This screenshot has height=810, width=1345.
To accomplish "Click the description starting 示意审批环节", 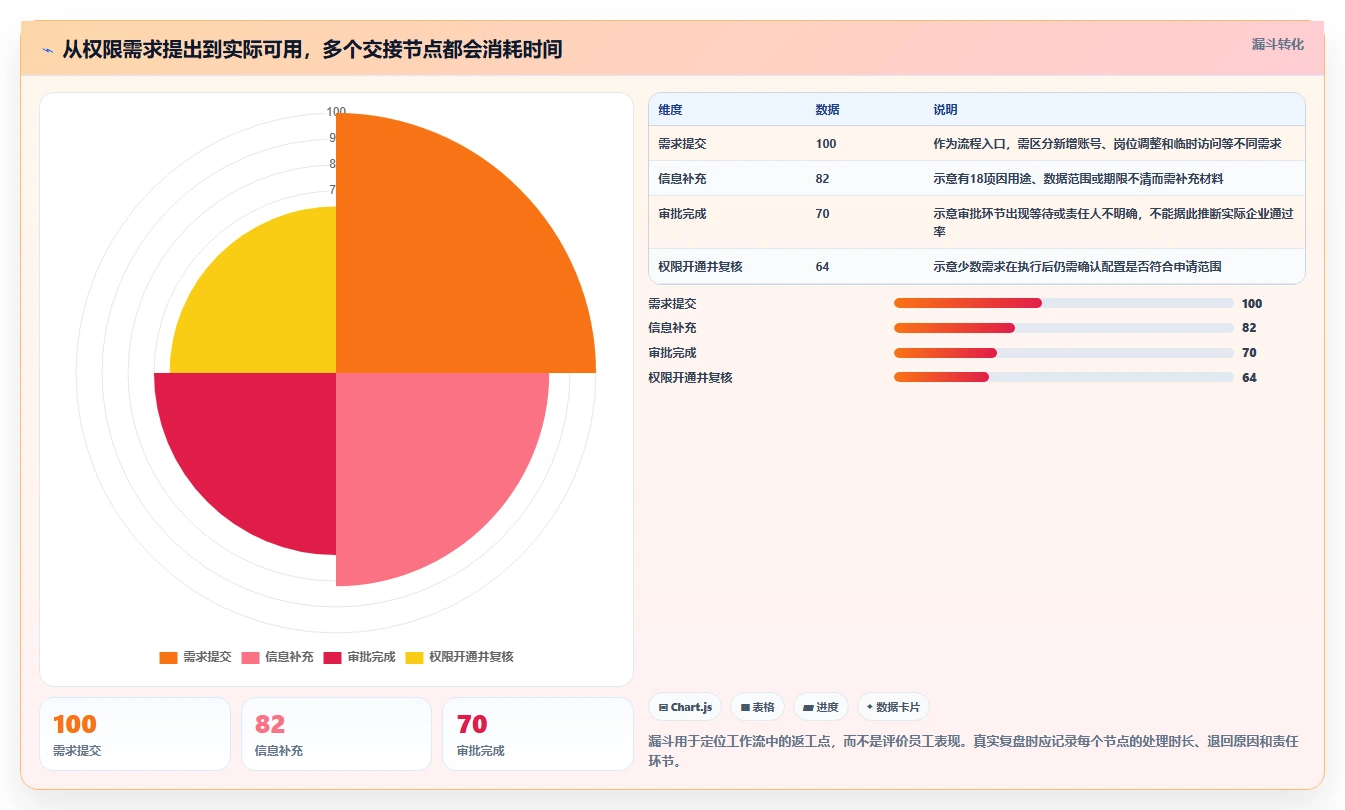I will (1113, 222).
